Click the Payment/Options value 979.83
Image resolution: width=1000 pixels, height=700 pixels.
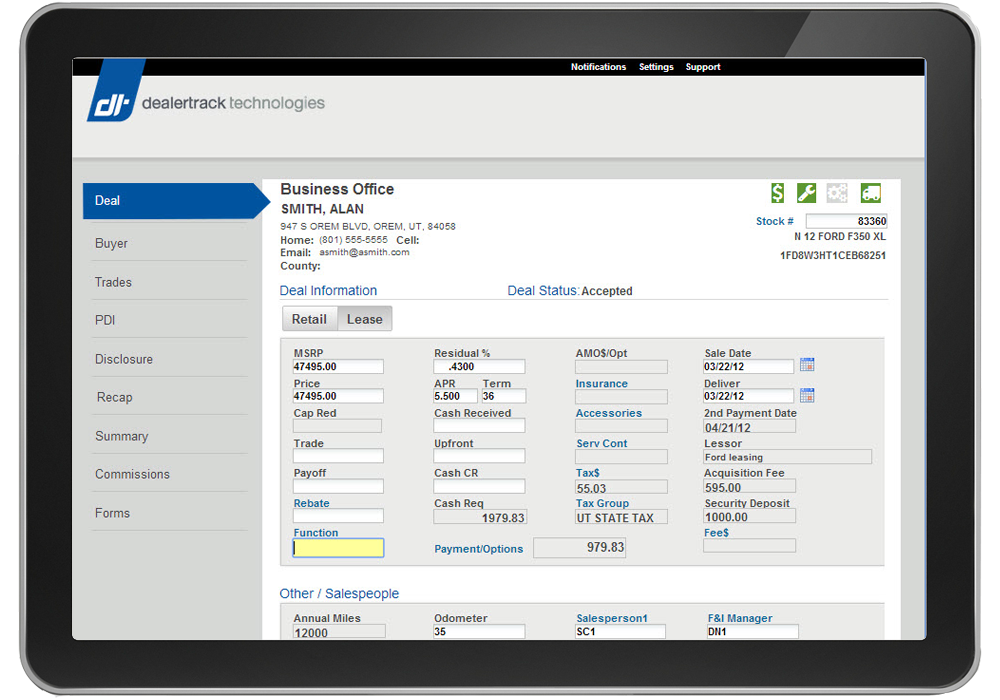(x=580, y=548)
